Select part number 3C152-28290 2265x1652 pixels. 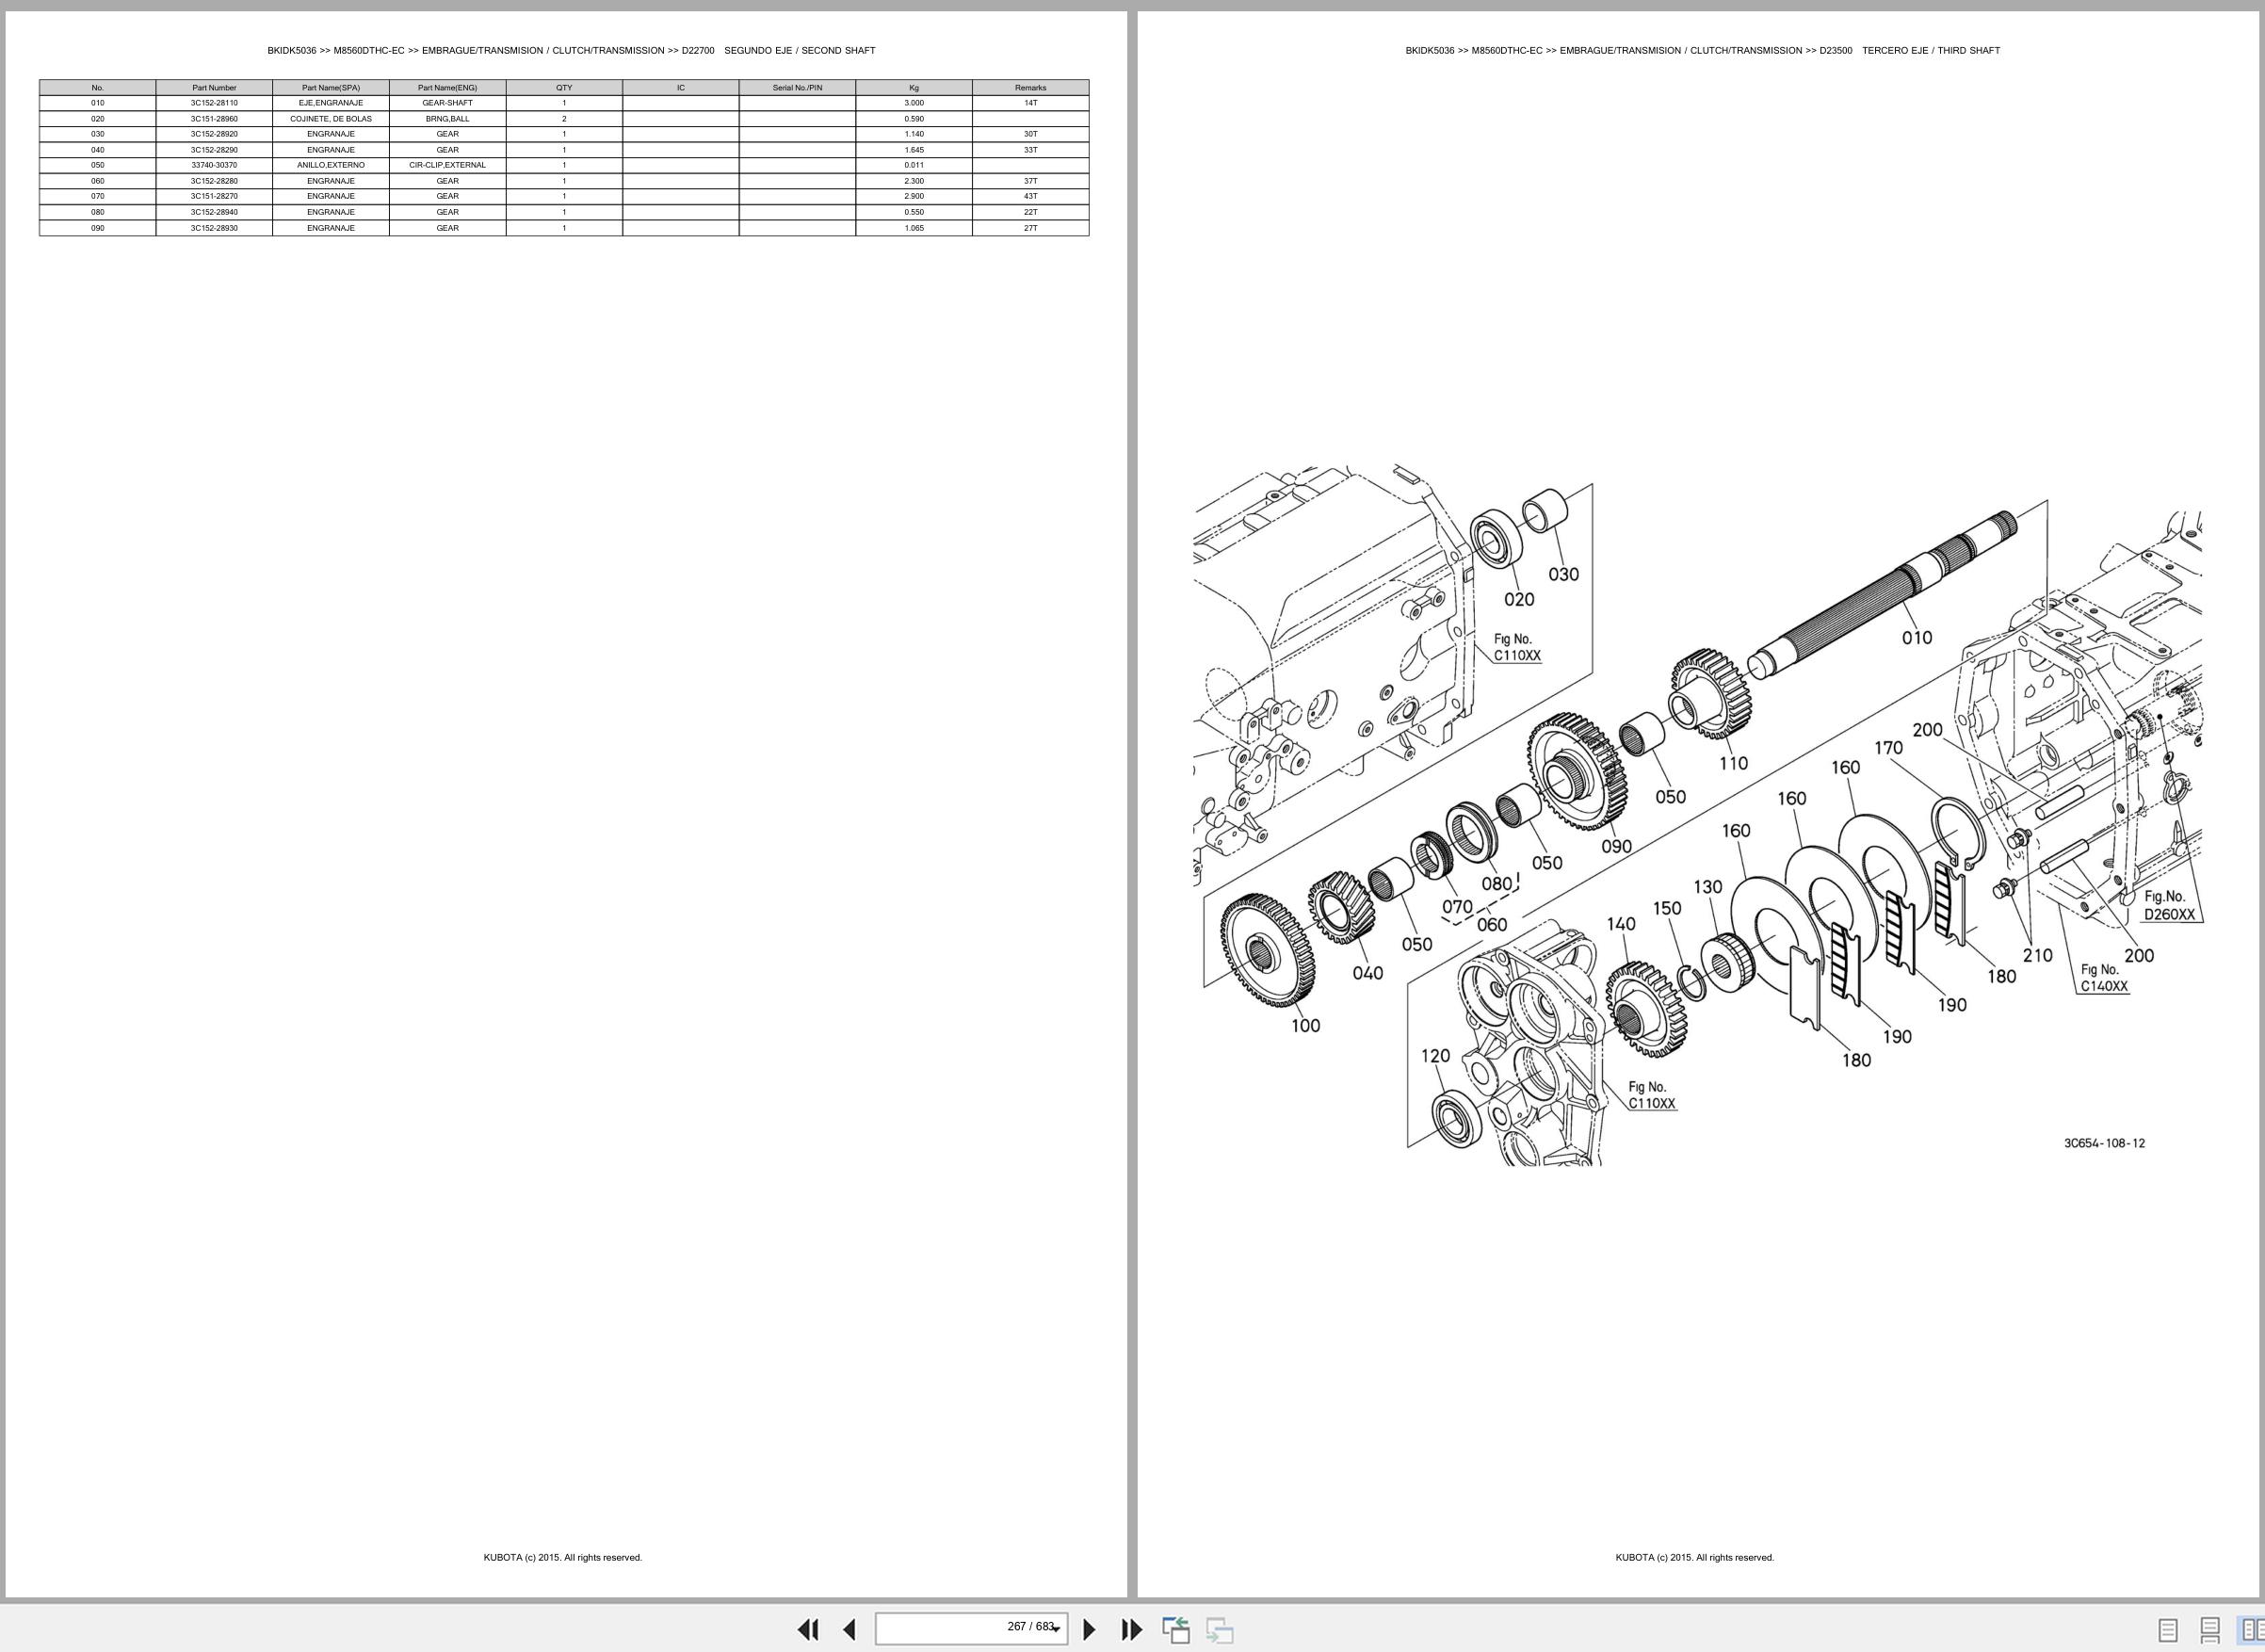(x=214, y=150)
